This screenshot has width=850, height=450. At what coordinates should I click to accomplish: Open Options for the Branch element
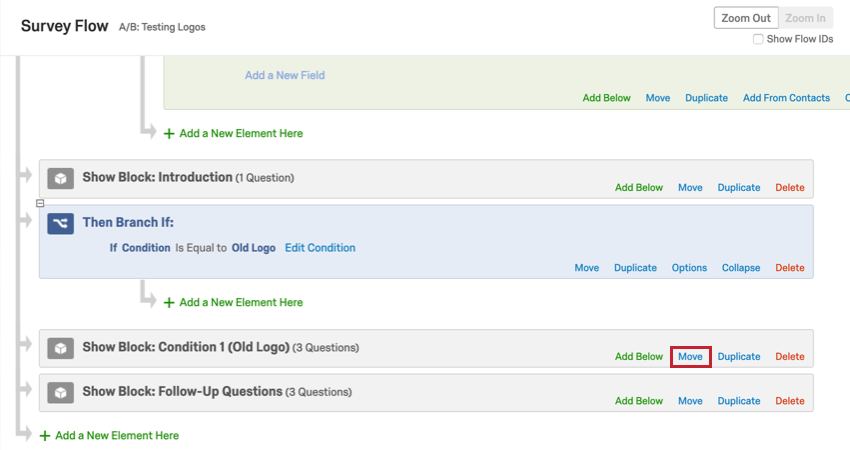[x=689, y=268]
